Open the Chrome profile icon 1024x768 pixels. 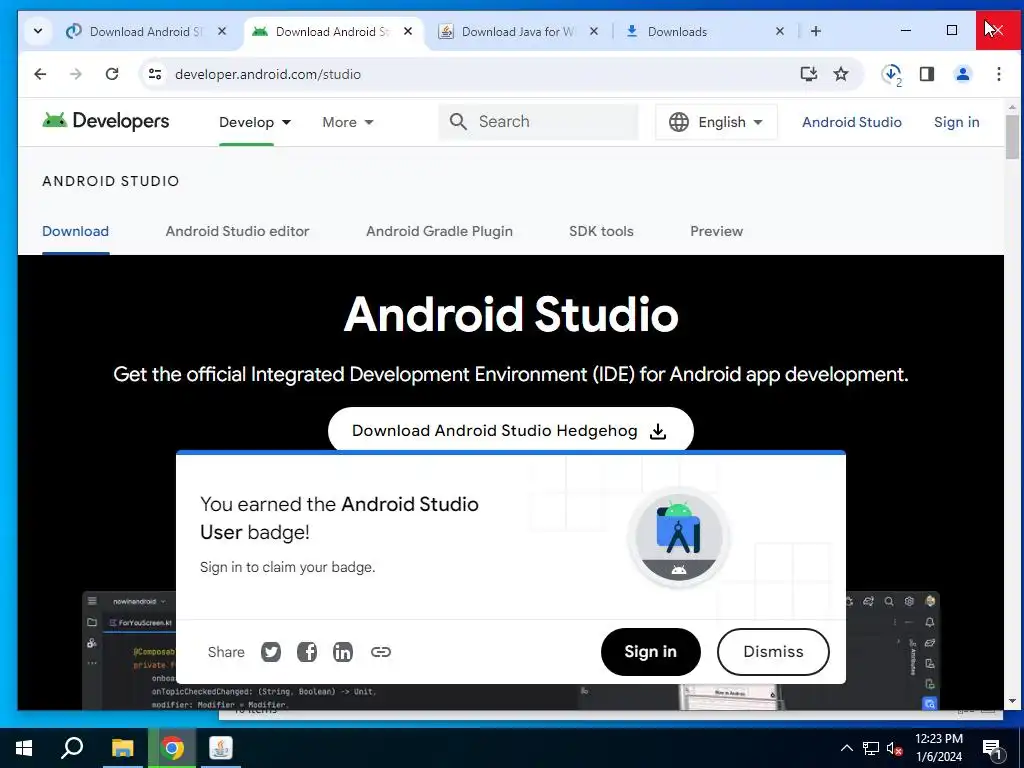963,74
